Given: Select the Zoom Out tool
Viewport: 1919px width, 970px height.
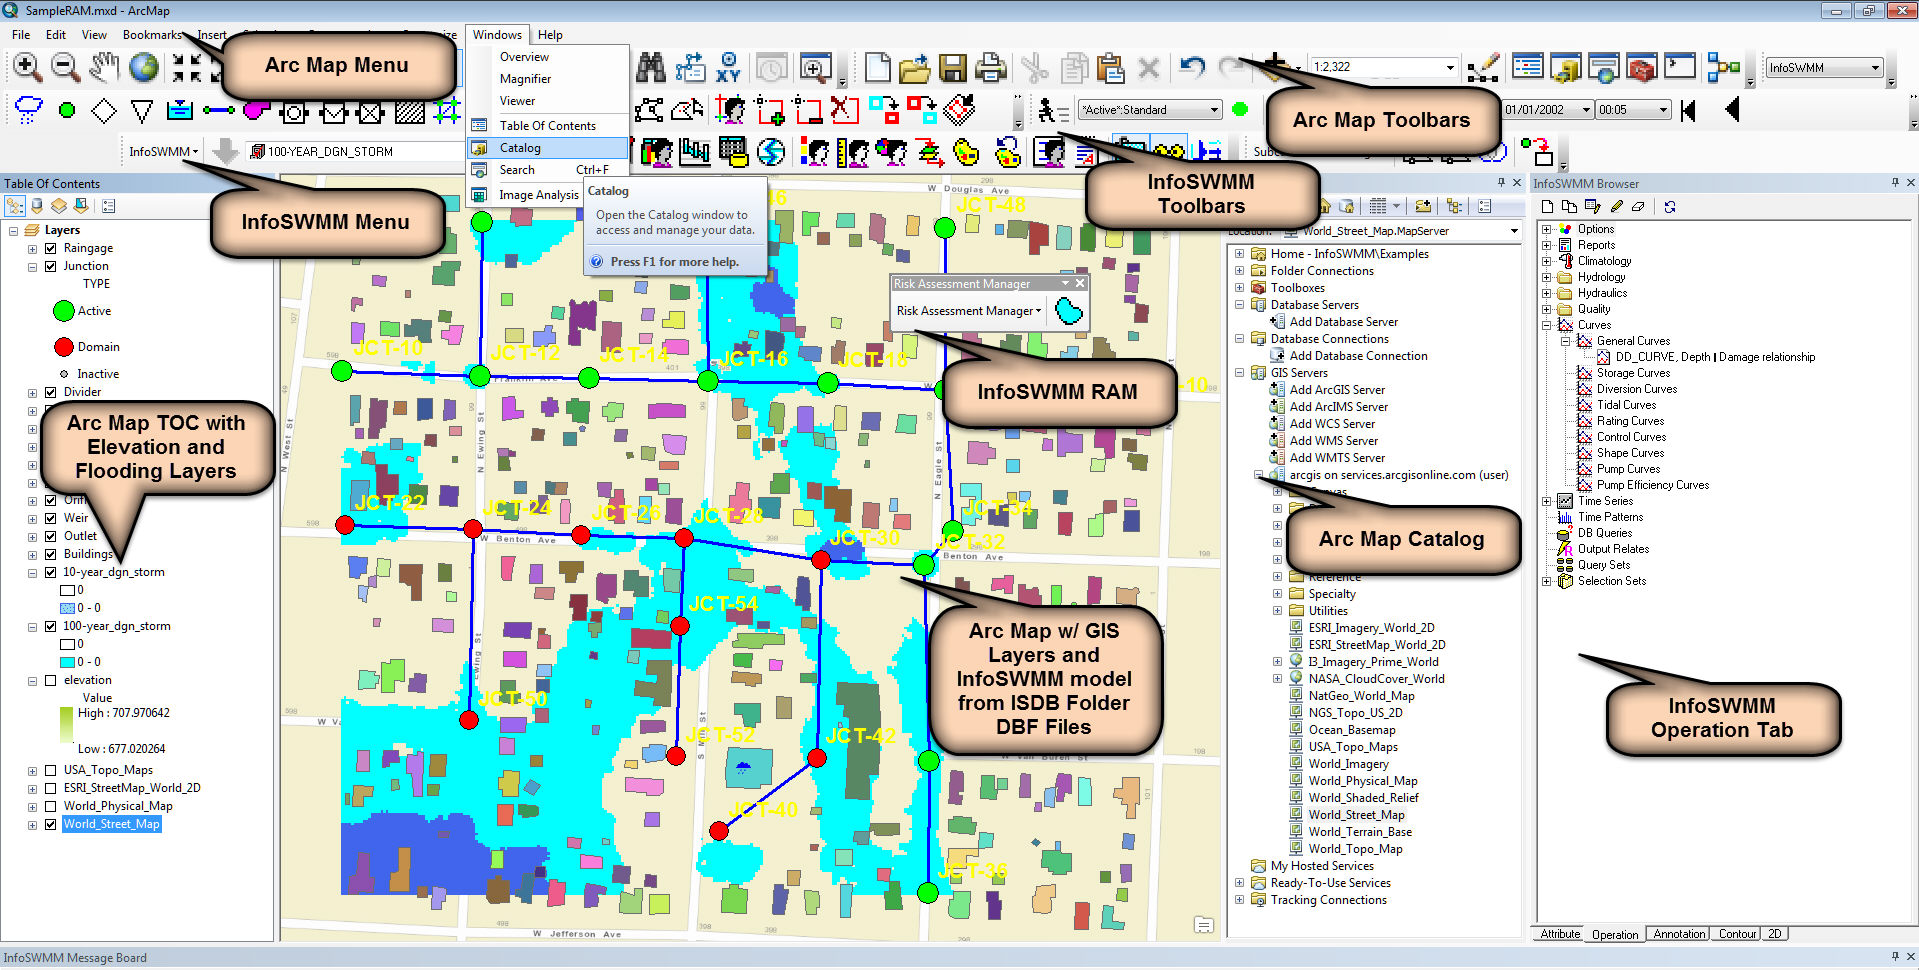Looking at the screenshot, I should (66, 67).
